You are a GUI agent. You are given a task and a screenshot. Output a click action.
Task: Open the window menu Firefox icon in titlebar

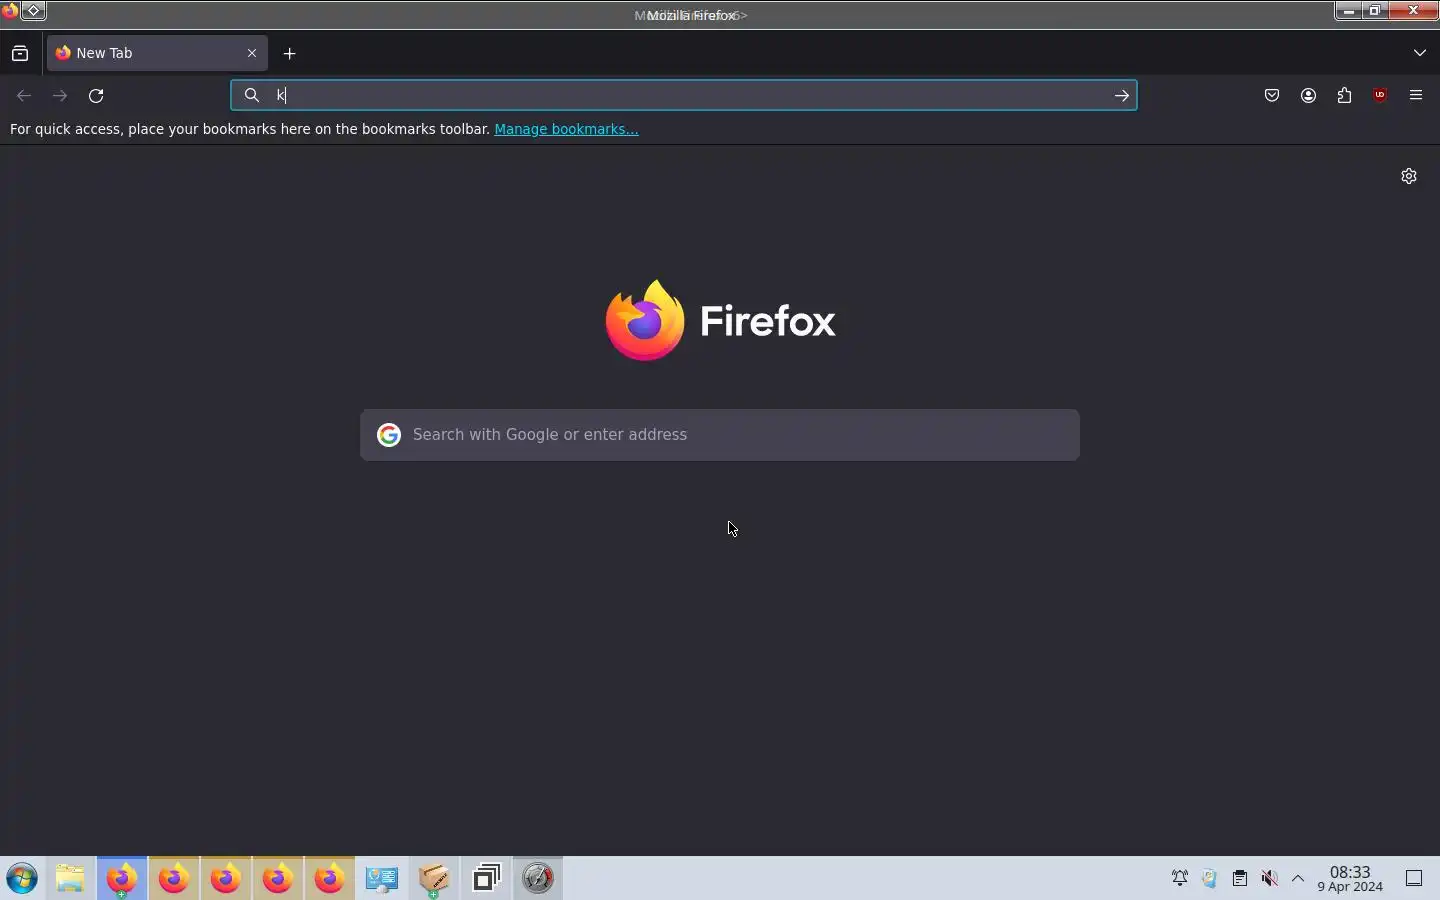(10, 12)
